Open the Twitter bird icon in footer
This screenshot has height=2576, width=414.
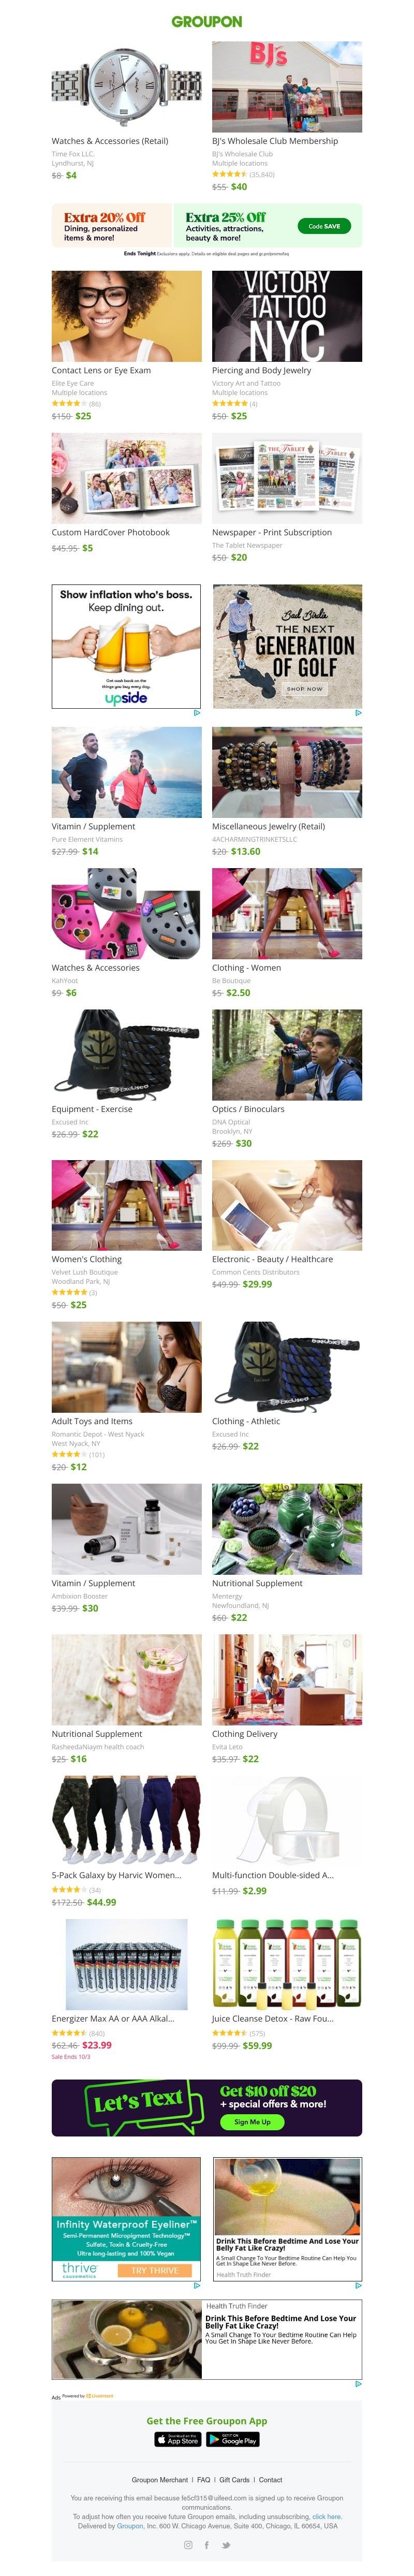click(x=226, y=2545)
